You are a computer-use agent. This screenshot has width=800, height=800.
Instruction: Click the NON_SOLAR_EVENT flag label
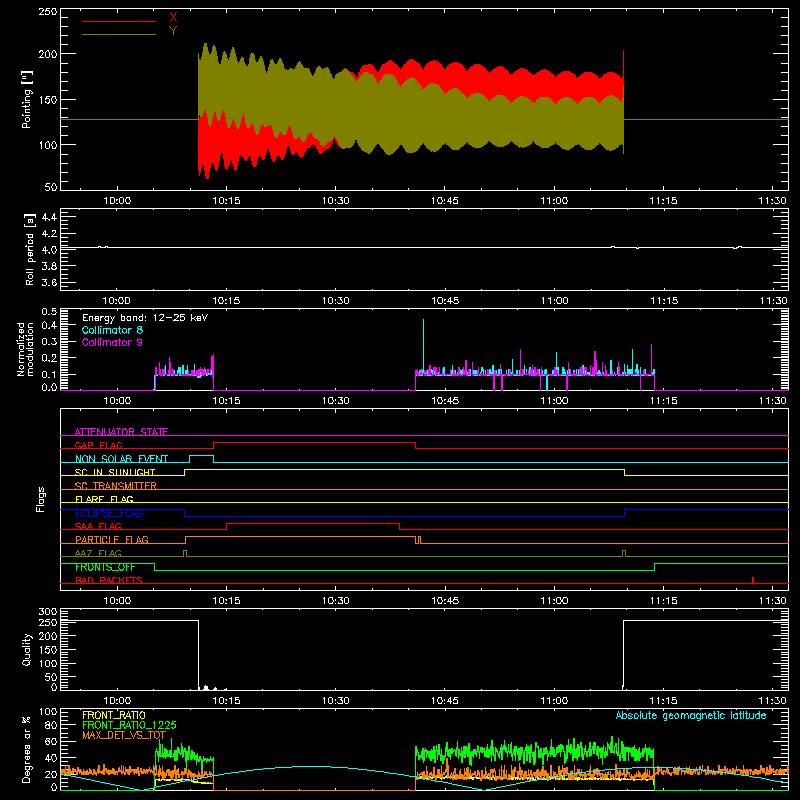click(x=121, y=459)
